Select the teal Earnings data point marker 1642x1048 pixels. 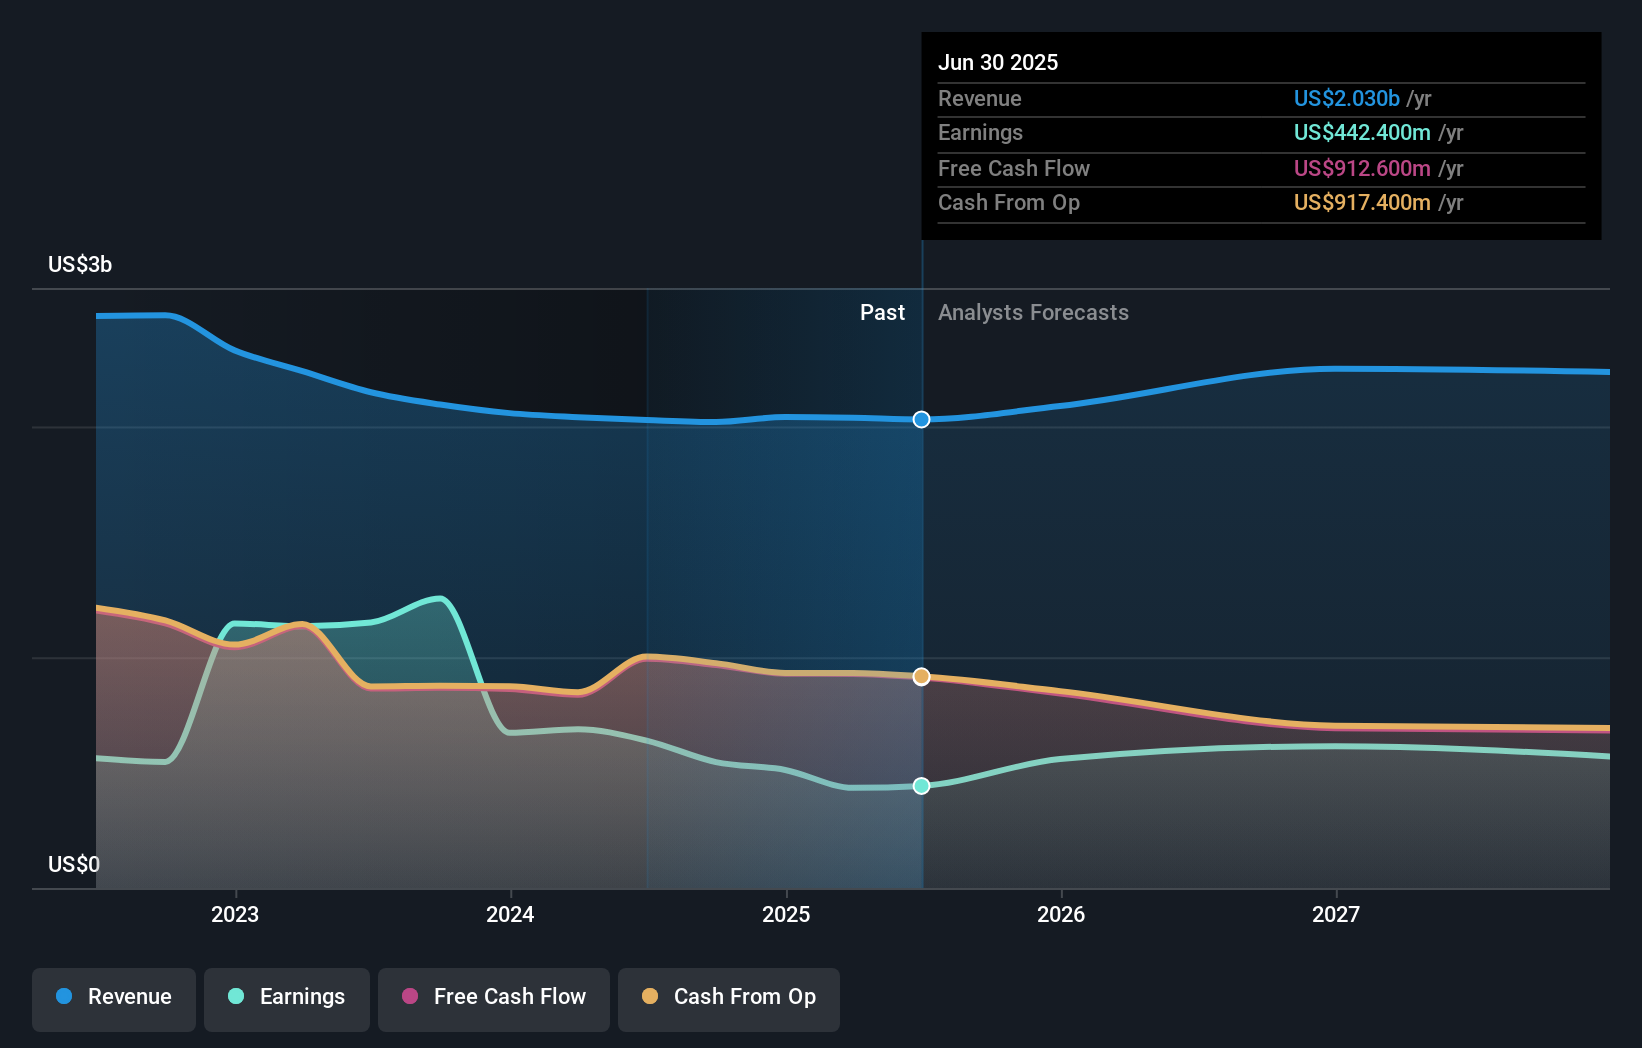coord(921,786)
